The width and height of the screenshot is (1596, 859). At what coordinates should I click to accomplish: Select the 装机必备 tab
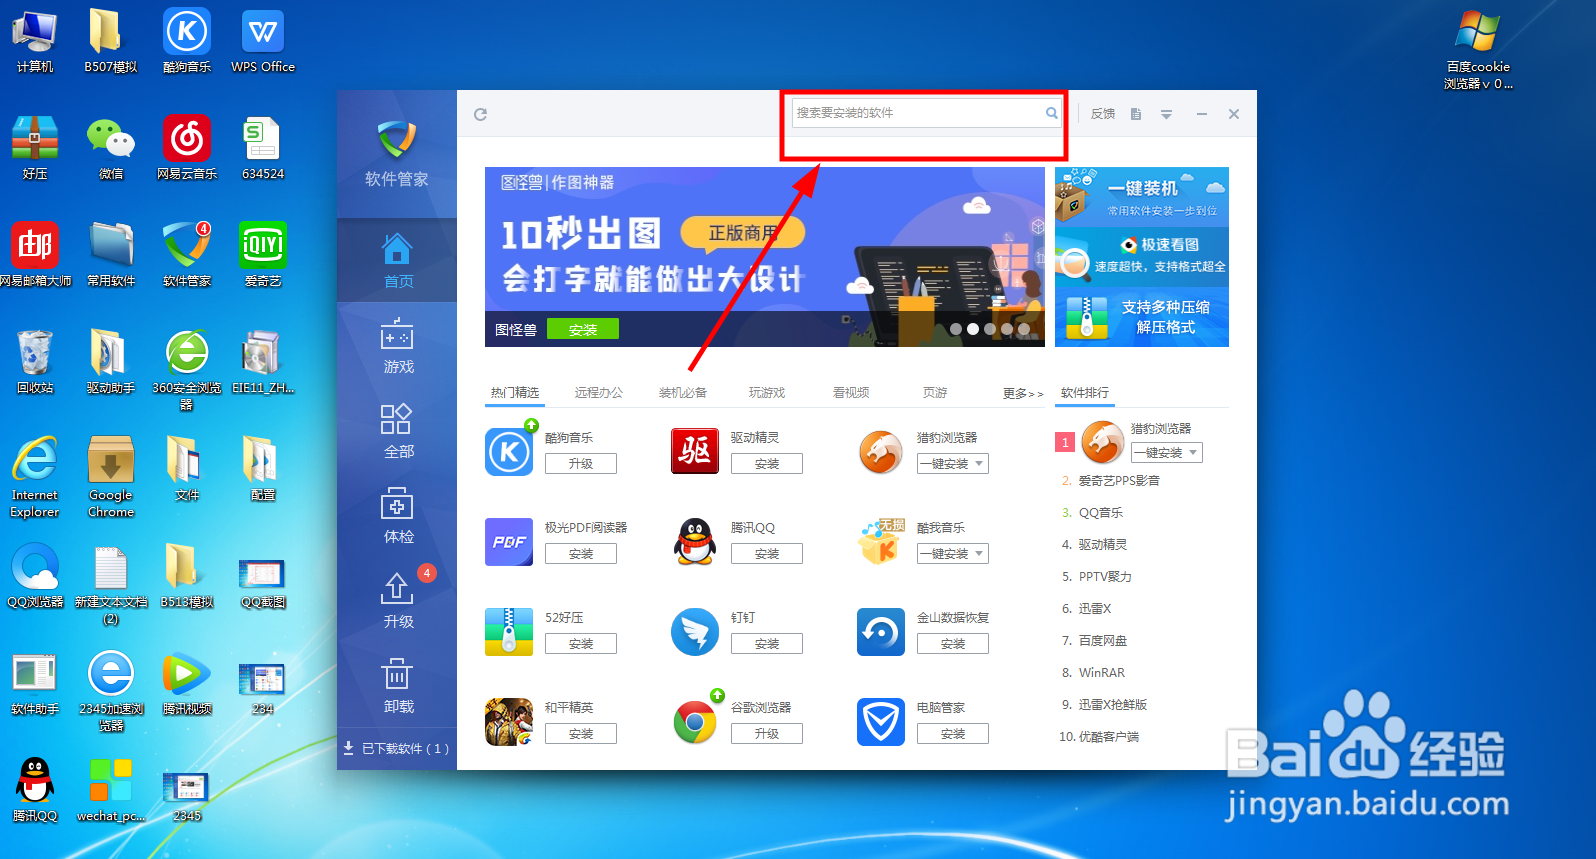coord(683,393)
